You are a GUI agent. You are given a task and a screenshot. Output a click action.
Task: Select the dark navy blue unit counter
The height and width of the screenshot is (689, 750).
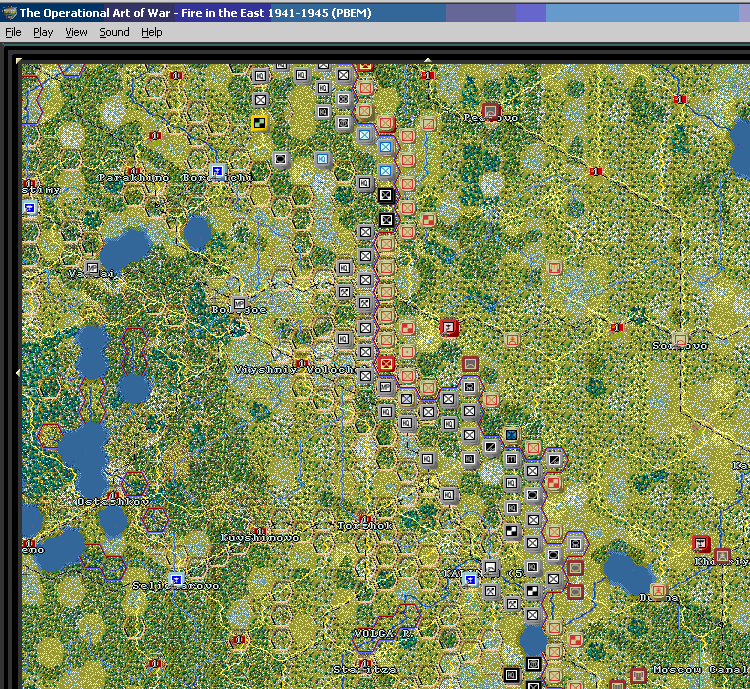coord(511,435)
